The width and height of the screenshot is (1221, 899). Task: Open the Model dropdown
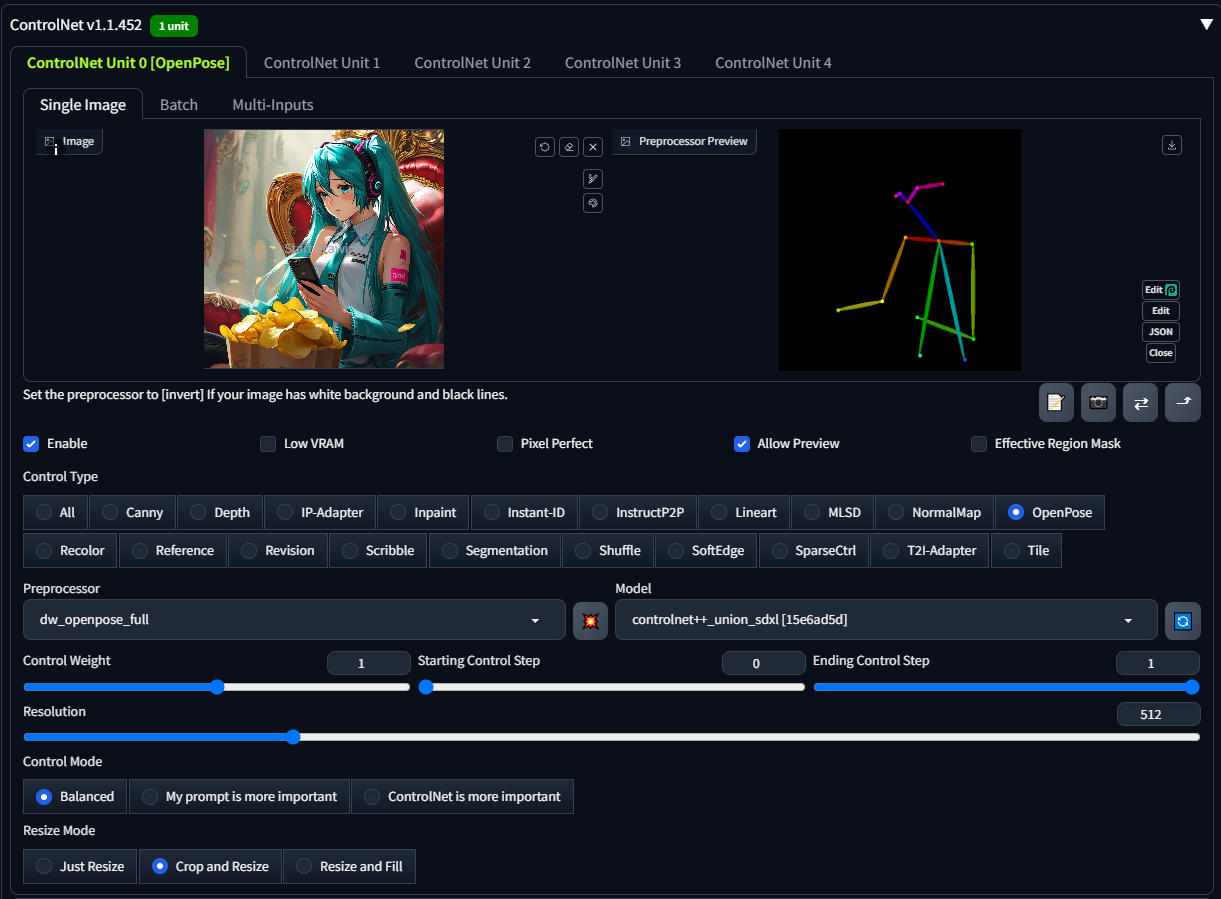pos(885,620)
